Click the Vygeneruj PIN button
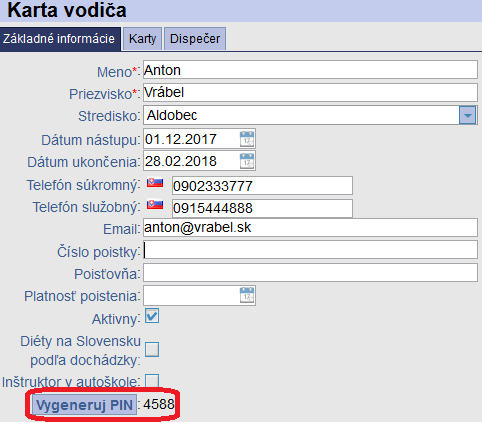482x423 pixels. [85, 405]
